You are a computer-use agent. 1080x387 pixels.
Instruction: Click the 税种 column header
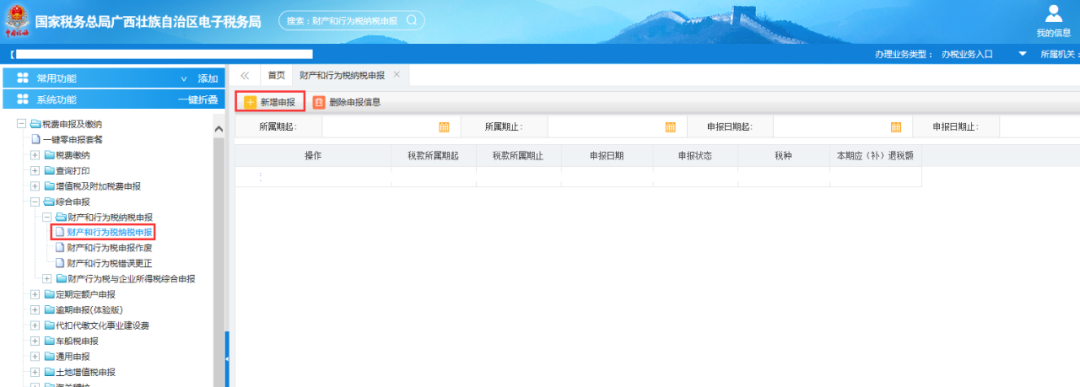783,156
